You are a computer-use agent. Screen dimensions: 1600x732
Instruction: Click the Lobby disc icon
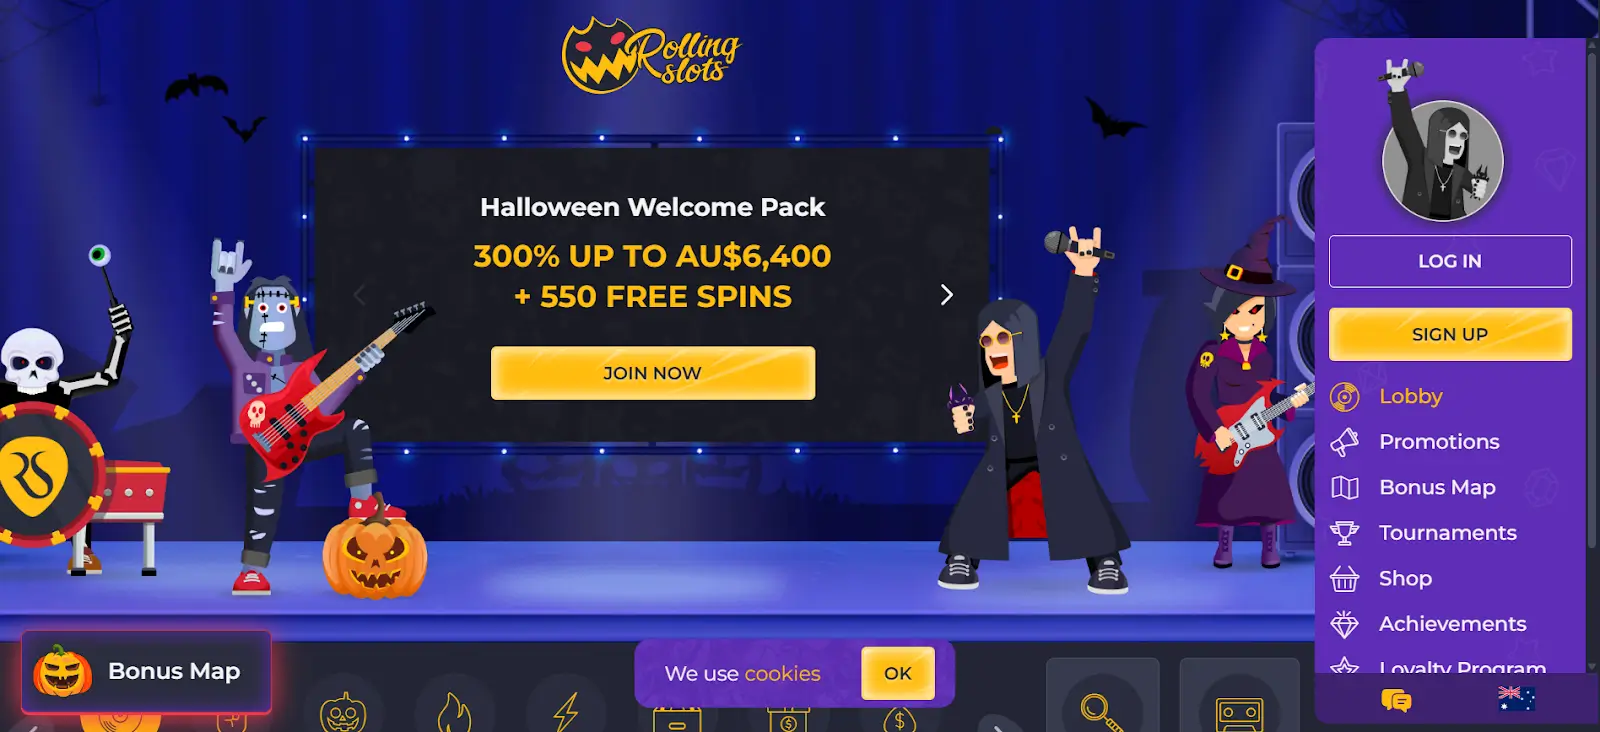[x=1345, y=397]
